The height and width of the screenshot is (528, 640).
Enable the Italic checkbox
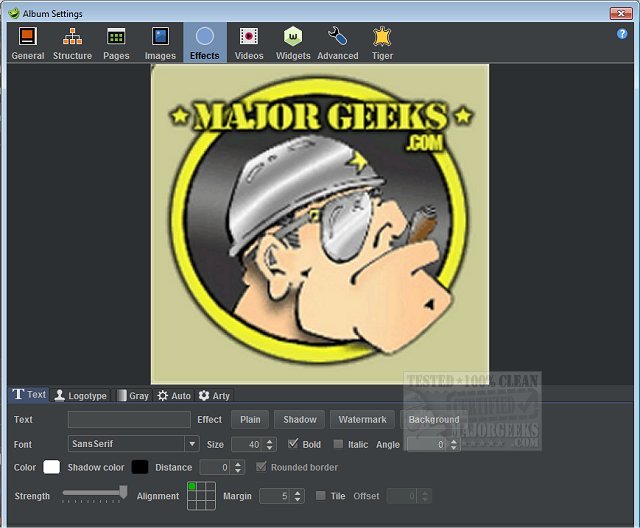point(338,444)
